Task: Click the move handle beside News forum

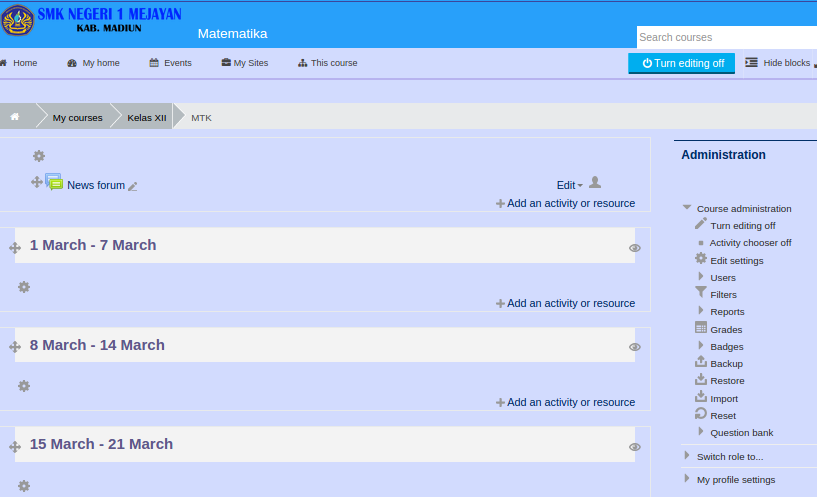Action: 36,182
